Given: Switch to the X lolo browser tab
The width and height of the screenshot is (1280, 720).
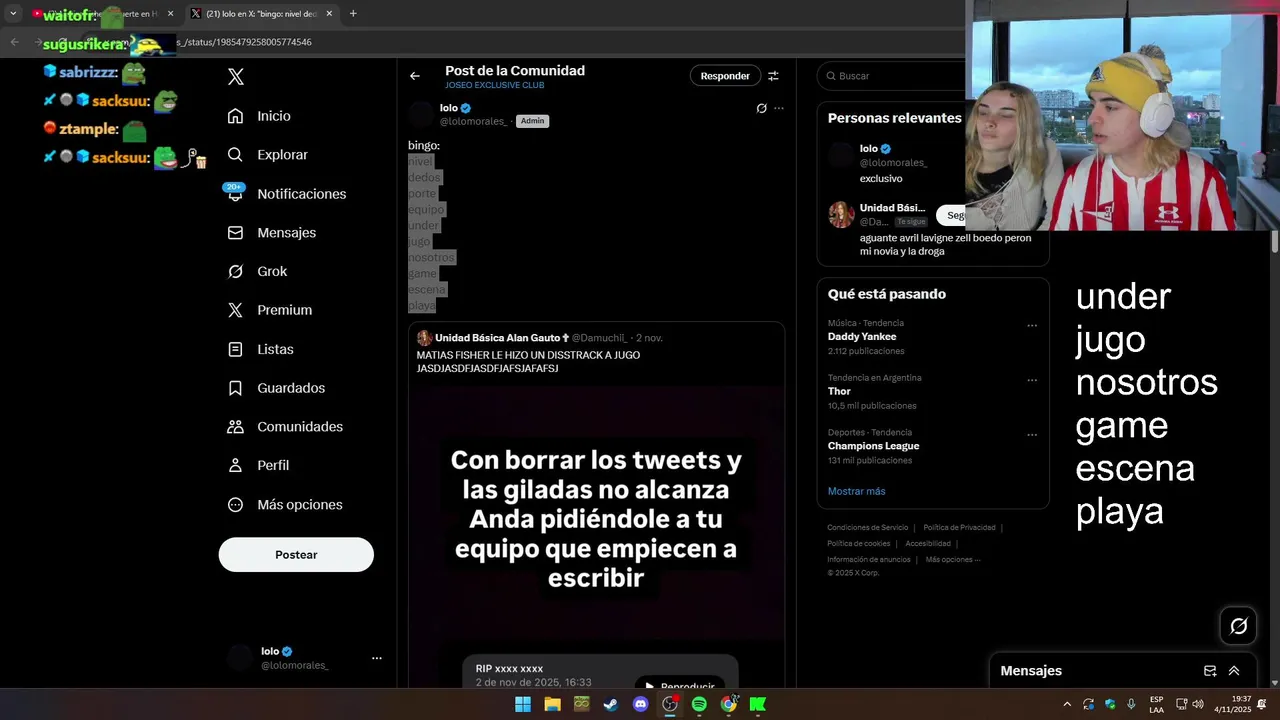Looking at the screenshot, I should (x=264, y=14).
